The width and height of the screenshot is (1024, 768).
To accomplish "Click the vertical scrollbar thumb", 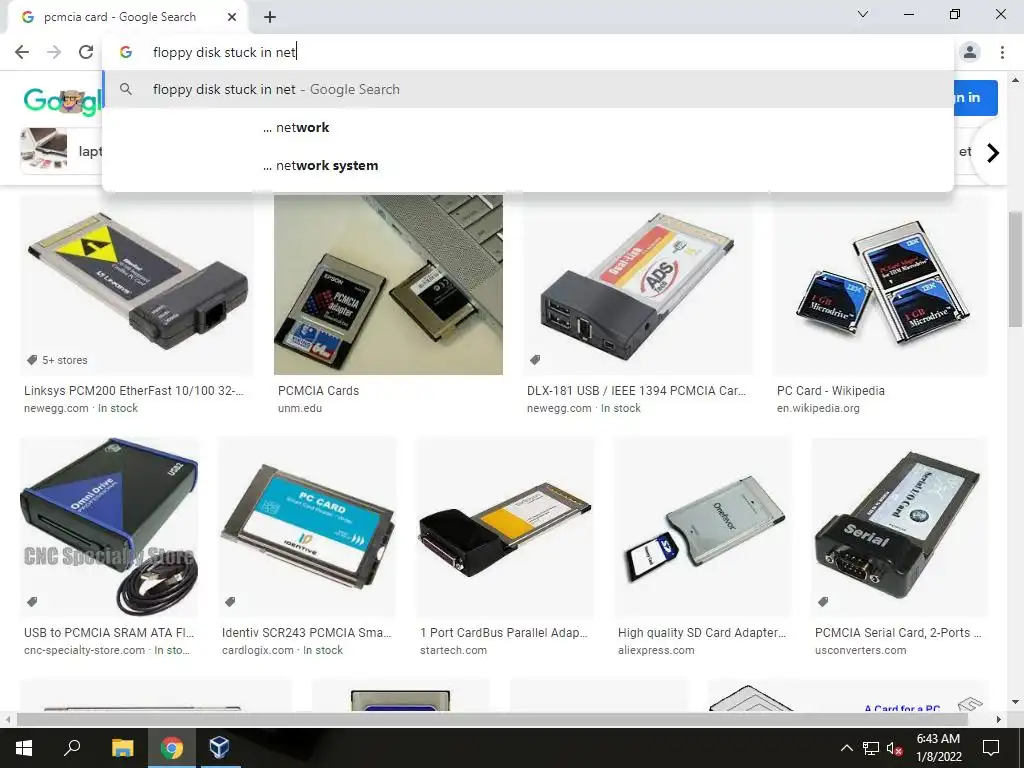I will [x=1016, y=269].
